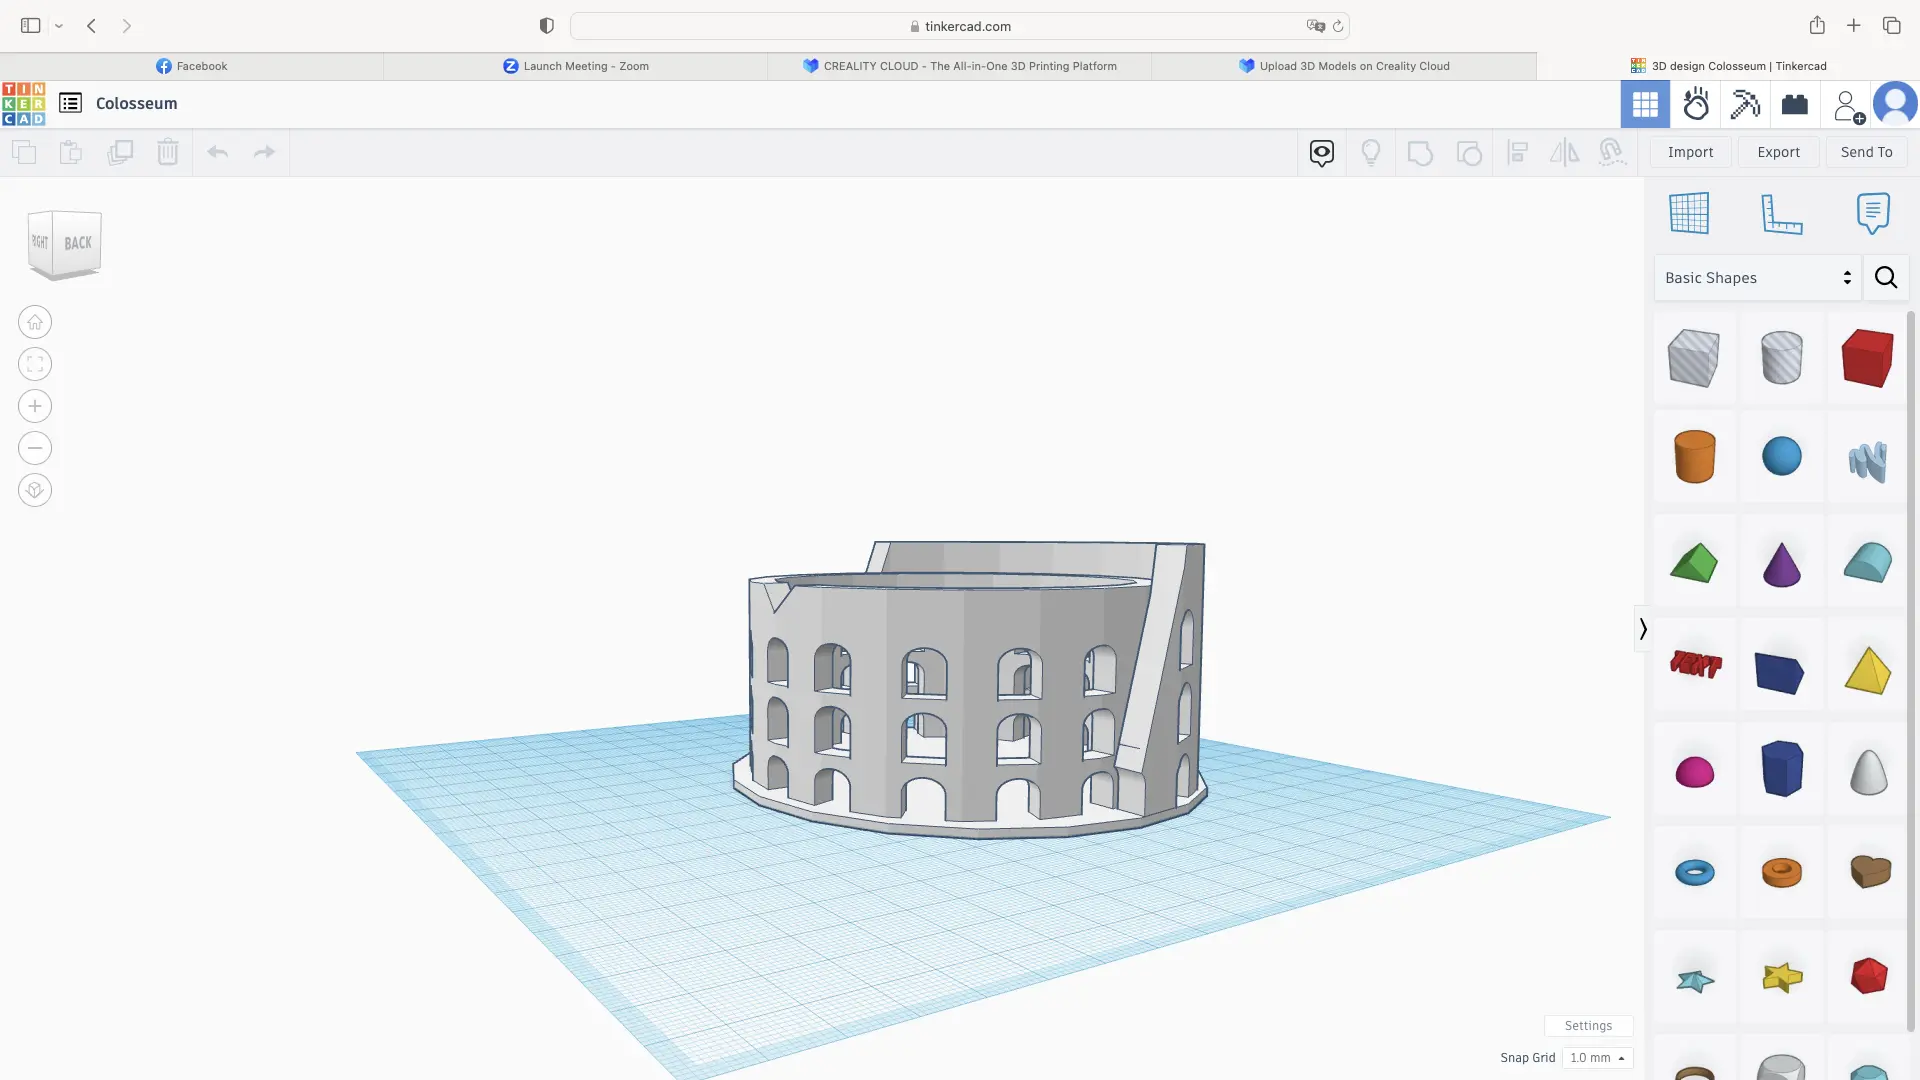Select the red Box shape
The height and width of the screenshot is (1080, 1920).
click(1868, 357)
